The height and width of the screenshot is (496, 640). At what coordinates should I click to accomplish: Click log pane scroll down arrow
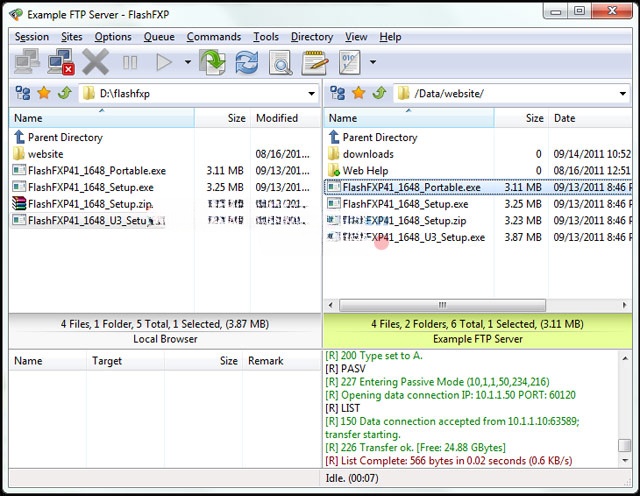[x=625, y=460]
